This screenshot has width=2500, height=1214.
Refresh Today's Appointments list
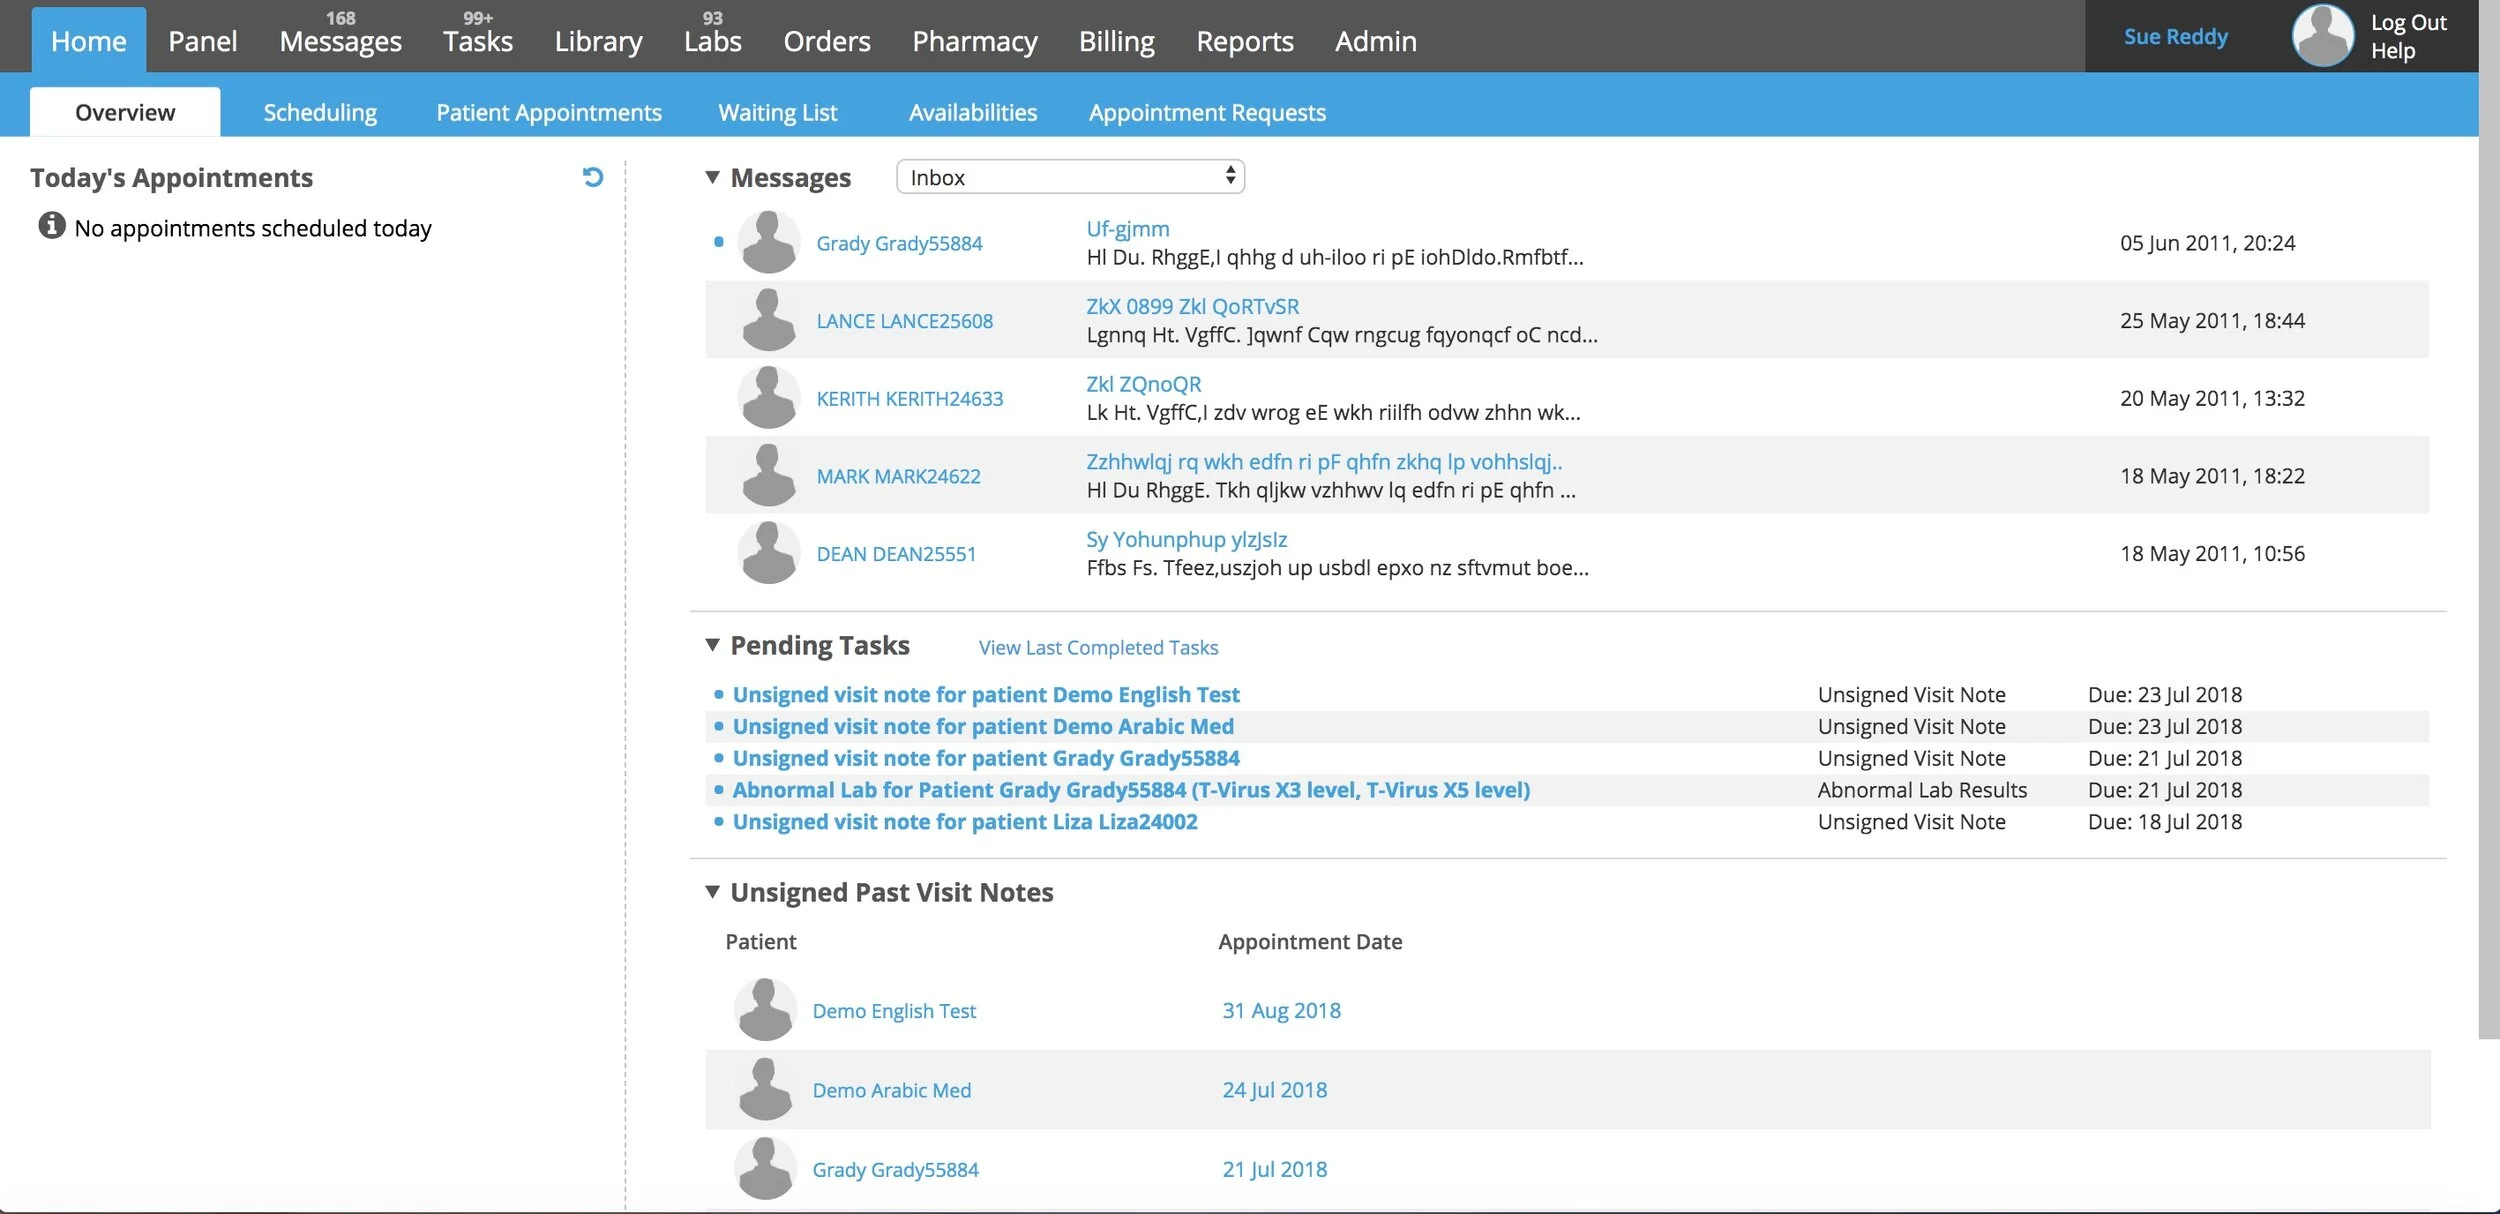[x=593, y=177]
